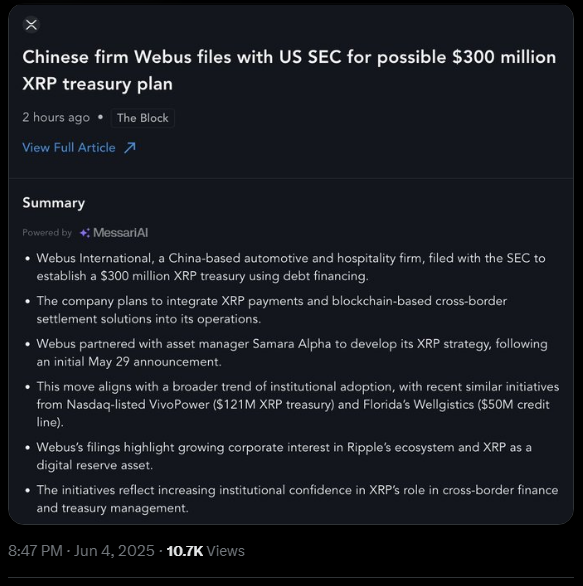Close the article card with the X icon
The image size is (583, 586).
click(31, 25)
